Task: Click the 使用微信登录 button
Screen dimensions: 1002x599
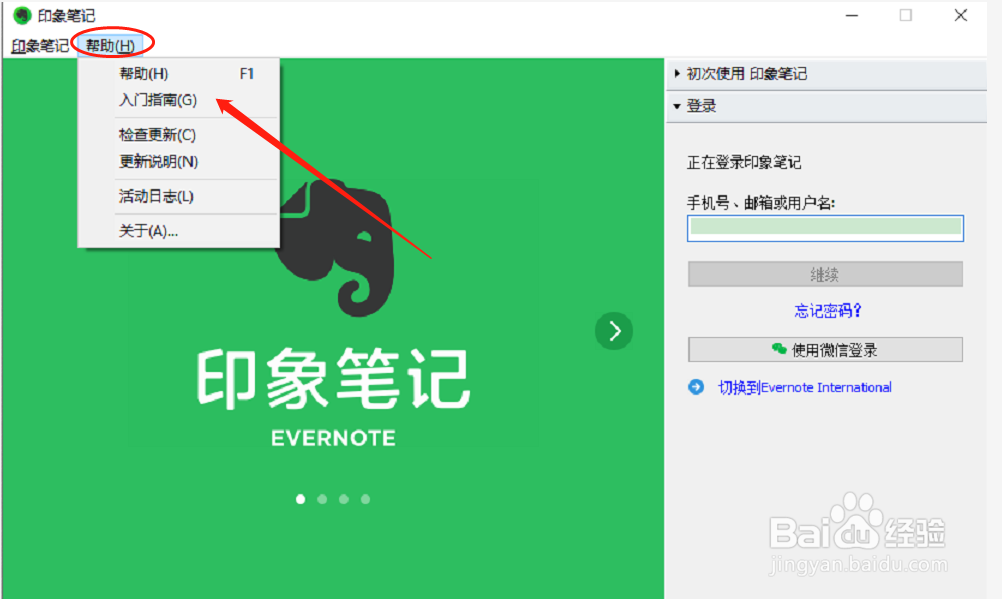Action: 825,350
